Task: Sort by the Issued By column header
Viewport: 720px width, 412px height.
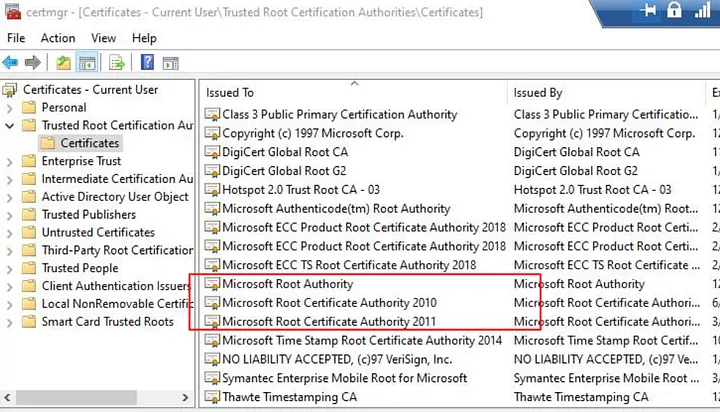Action: coord(600,93)
